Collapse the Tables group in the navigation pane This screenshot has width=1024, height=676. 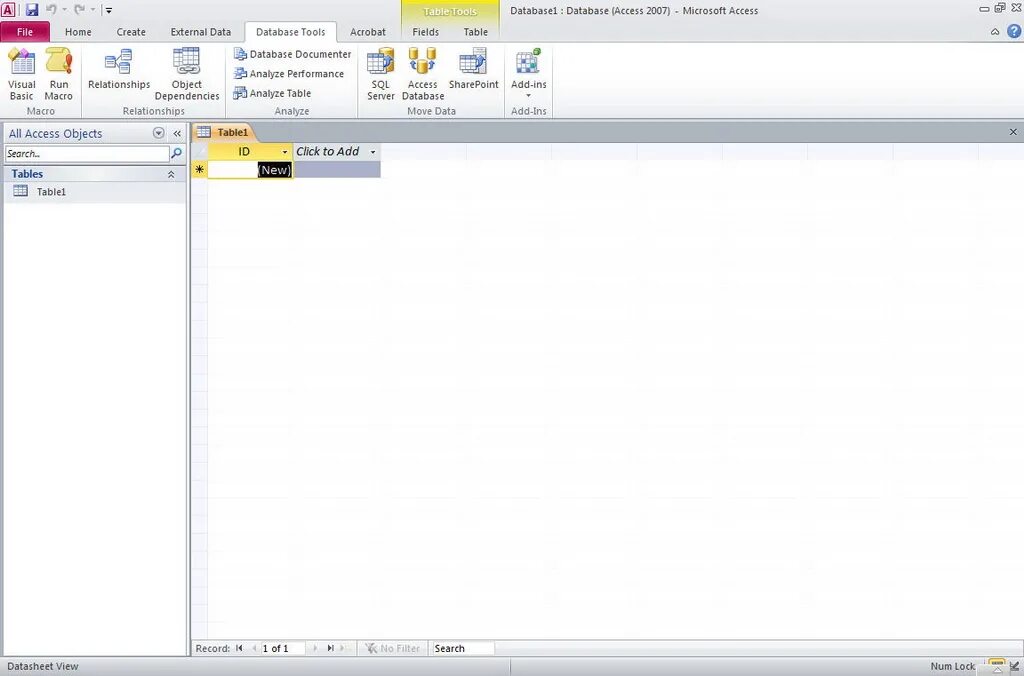pos(170,173)
